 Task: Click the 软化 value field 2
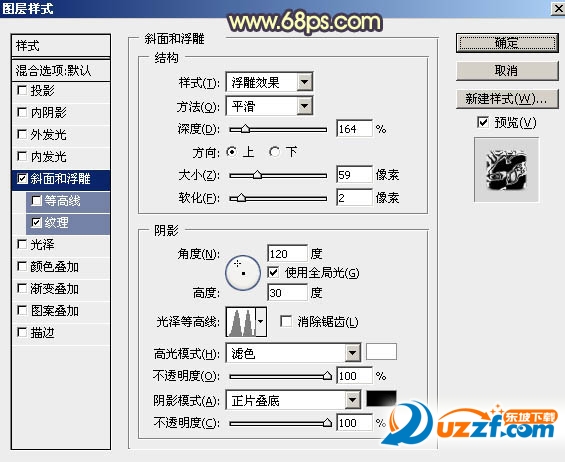(x=354, y=198)
